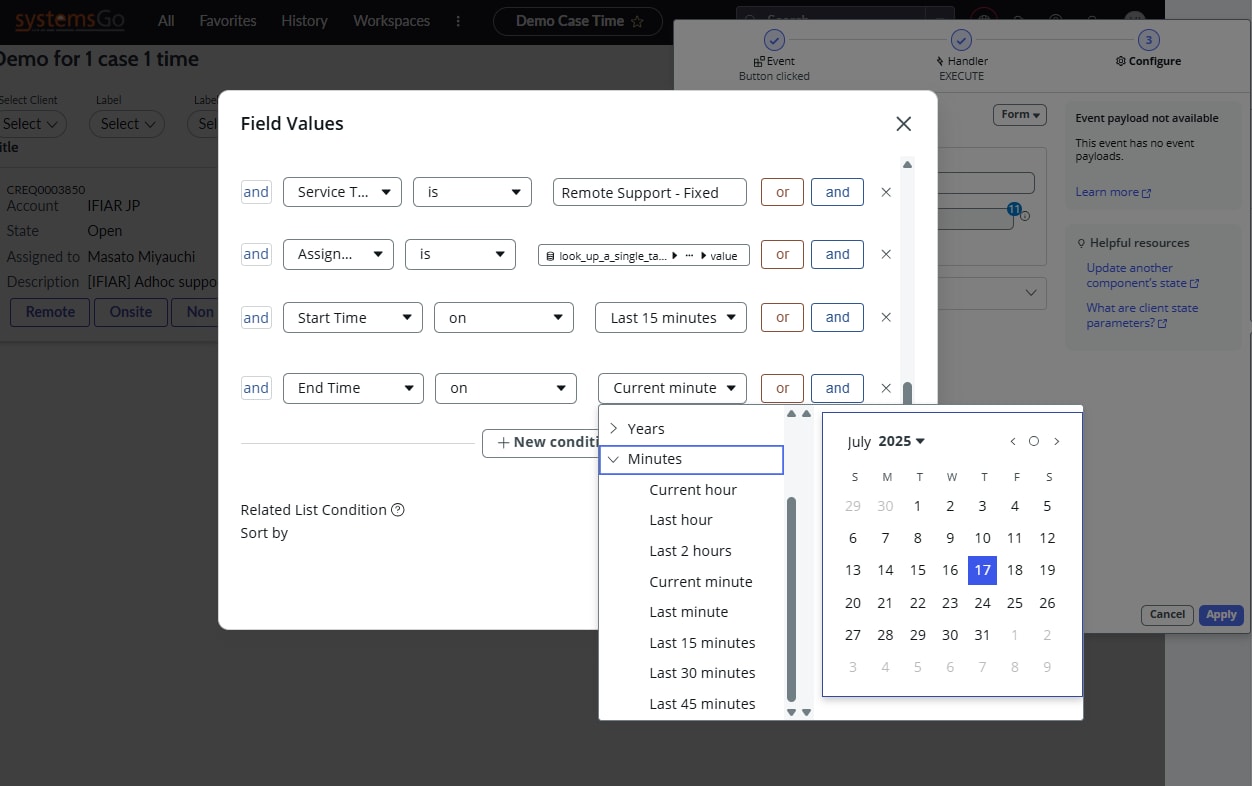Open the Last 15 minutes dropdown for Start Time

(670, 317)
